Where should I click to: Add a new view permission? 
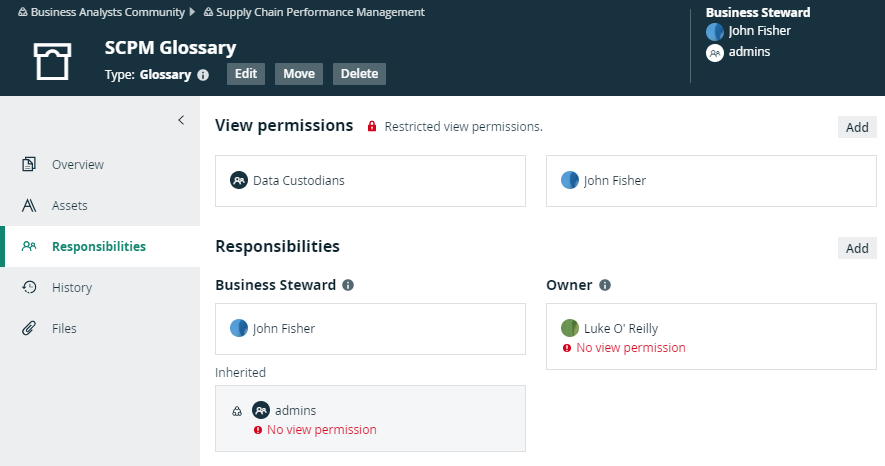(857, 127)
